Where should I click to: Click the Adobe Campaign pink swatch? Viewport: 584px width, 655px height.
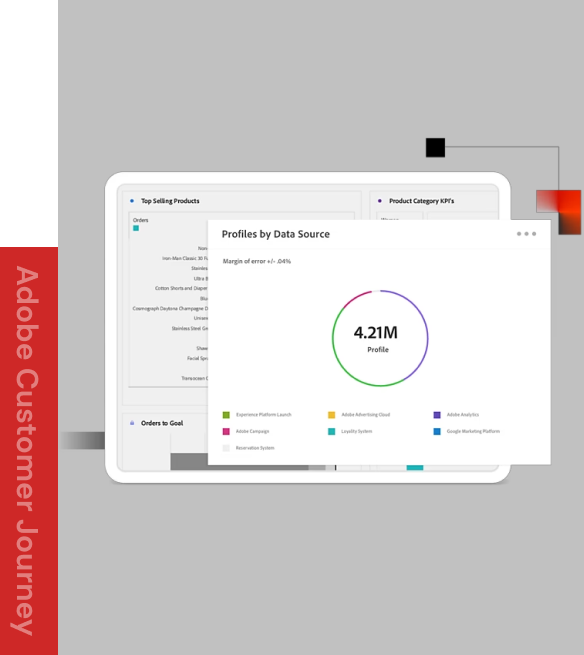226,432
